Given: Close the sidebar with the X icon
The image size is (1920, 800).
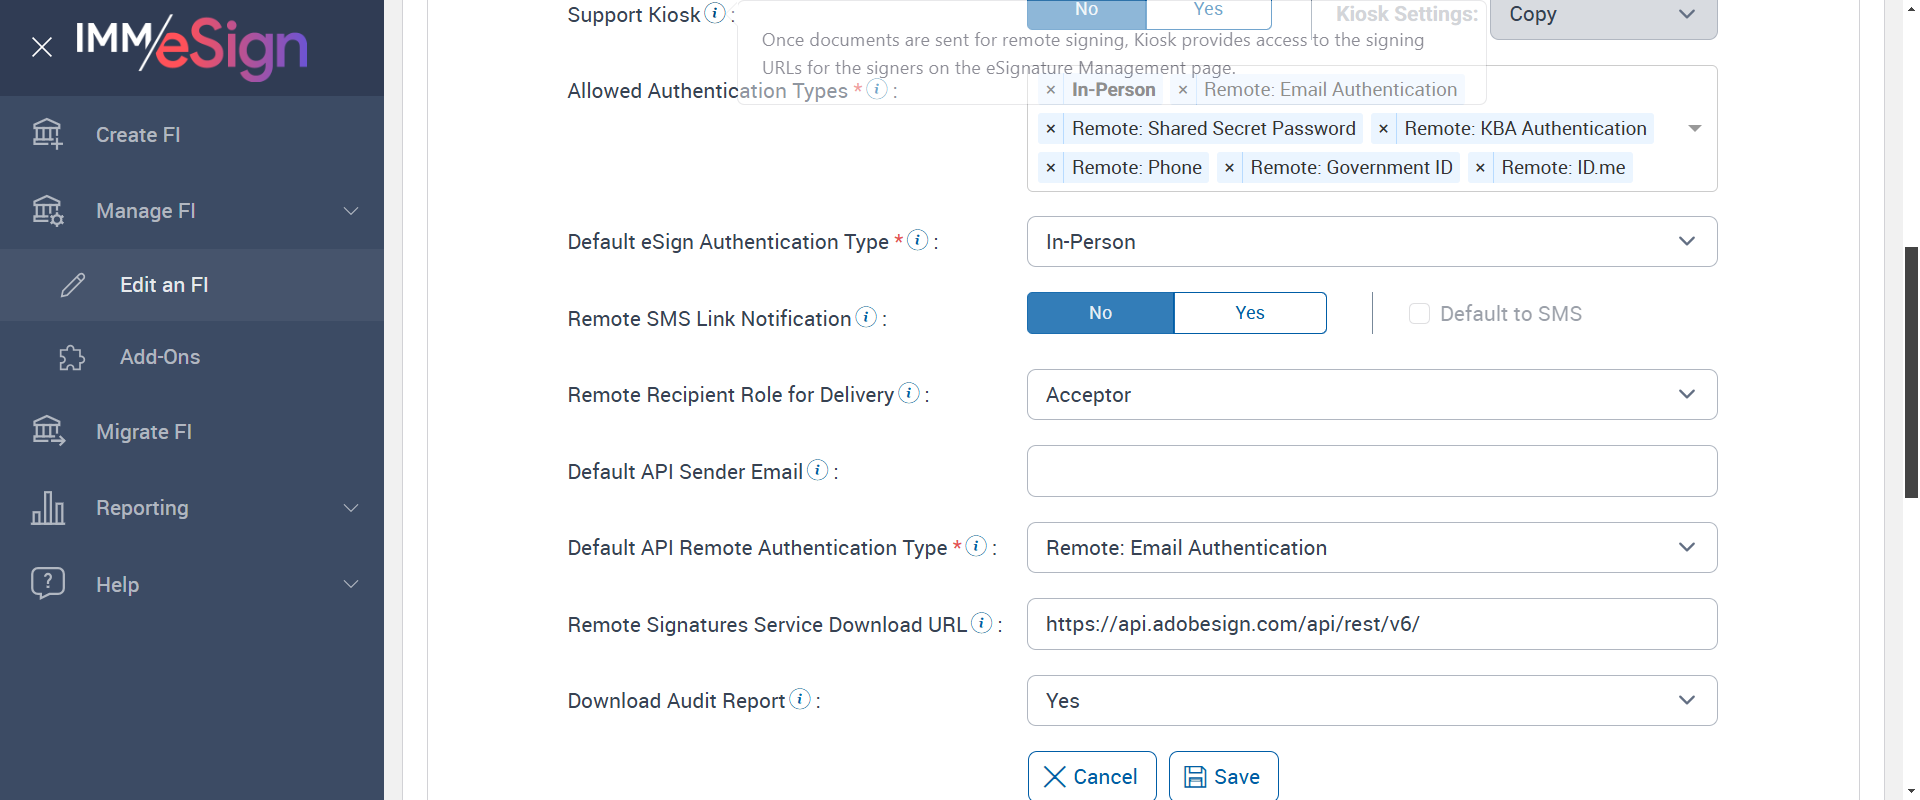Looking at the screenshot, I should pyautogui.click(x=42, y=47).
